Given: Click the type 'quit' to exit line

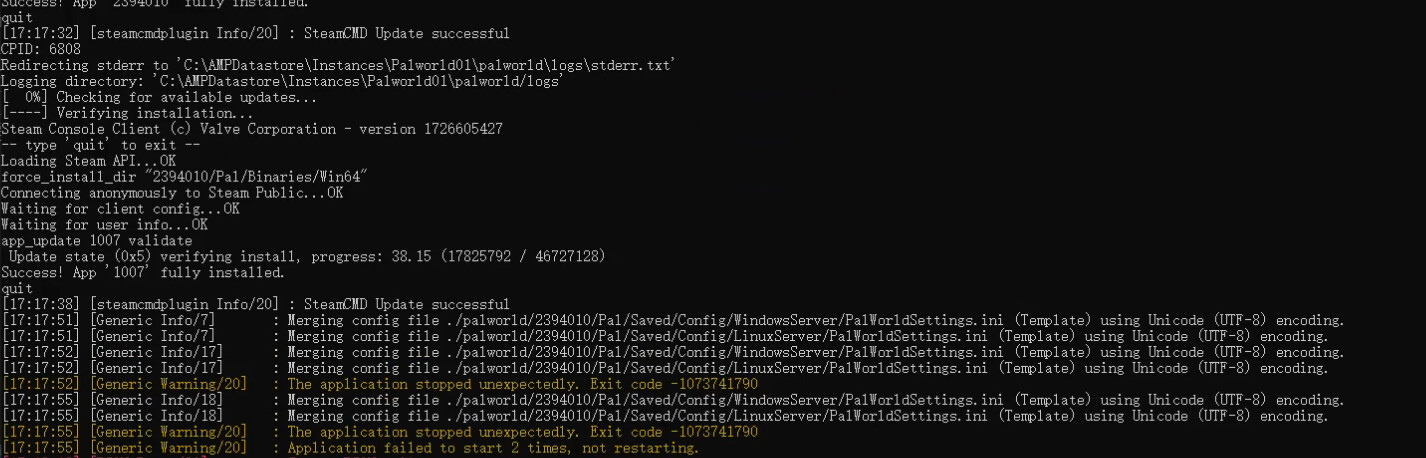Looking at the screenshot, I should point(100,145).
